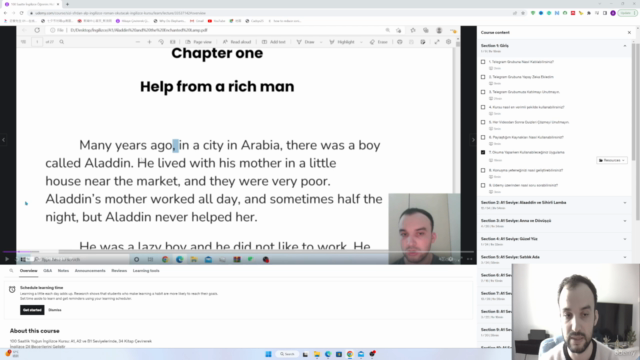
Task: Check lecture 5 Her Videodan Sonra checkbox
Action: point(483,122)
